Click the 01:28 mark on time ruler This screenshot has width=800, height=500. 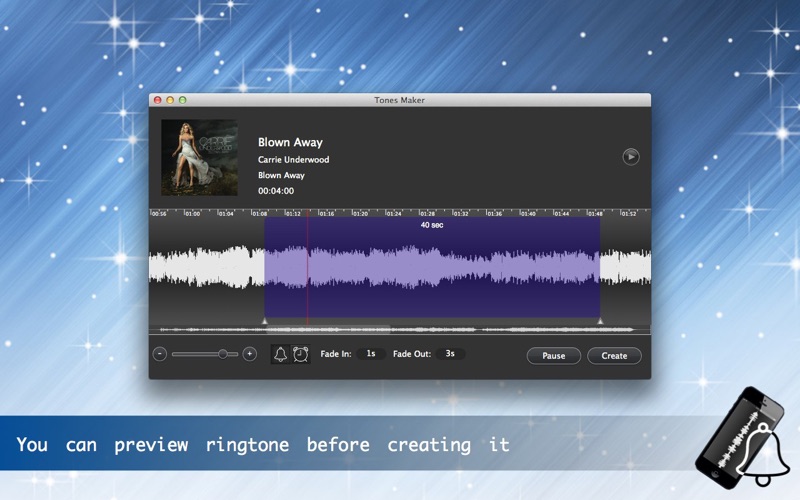(427, 213)
